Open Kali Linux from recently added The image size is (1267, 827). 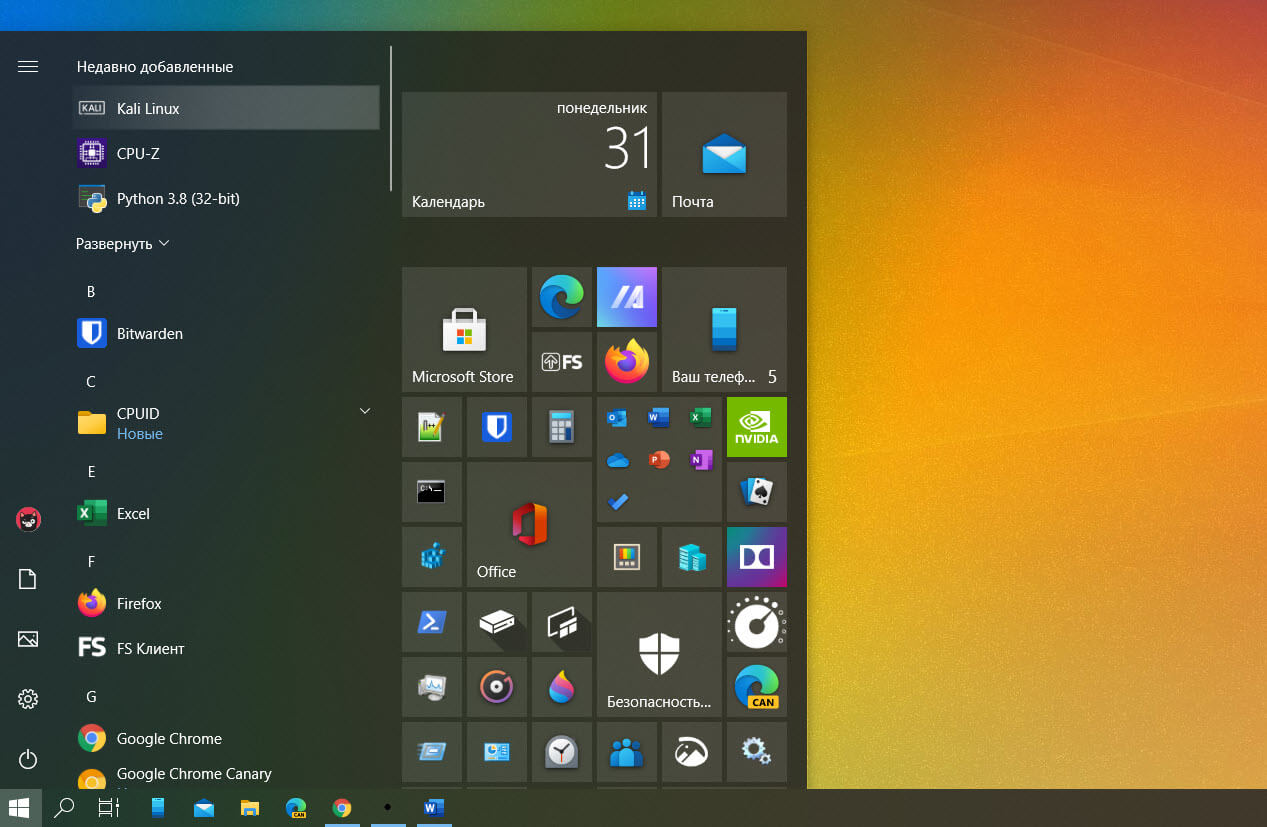pyautogui.click(x=226, y=108)
